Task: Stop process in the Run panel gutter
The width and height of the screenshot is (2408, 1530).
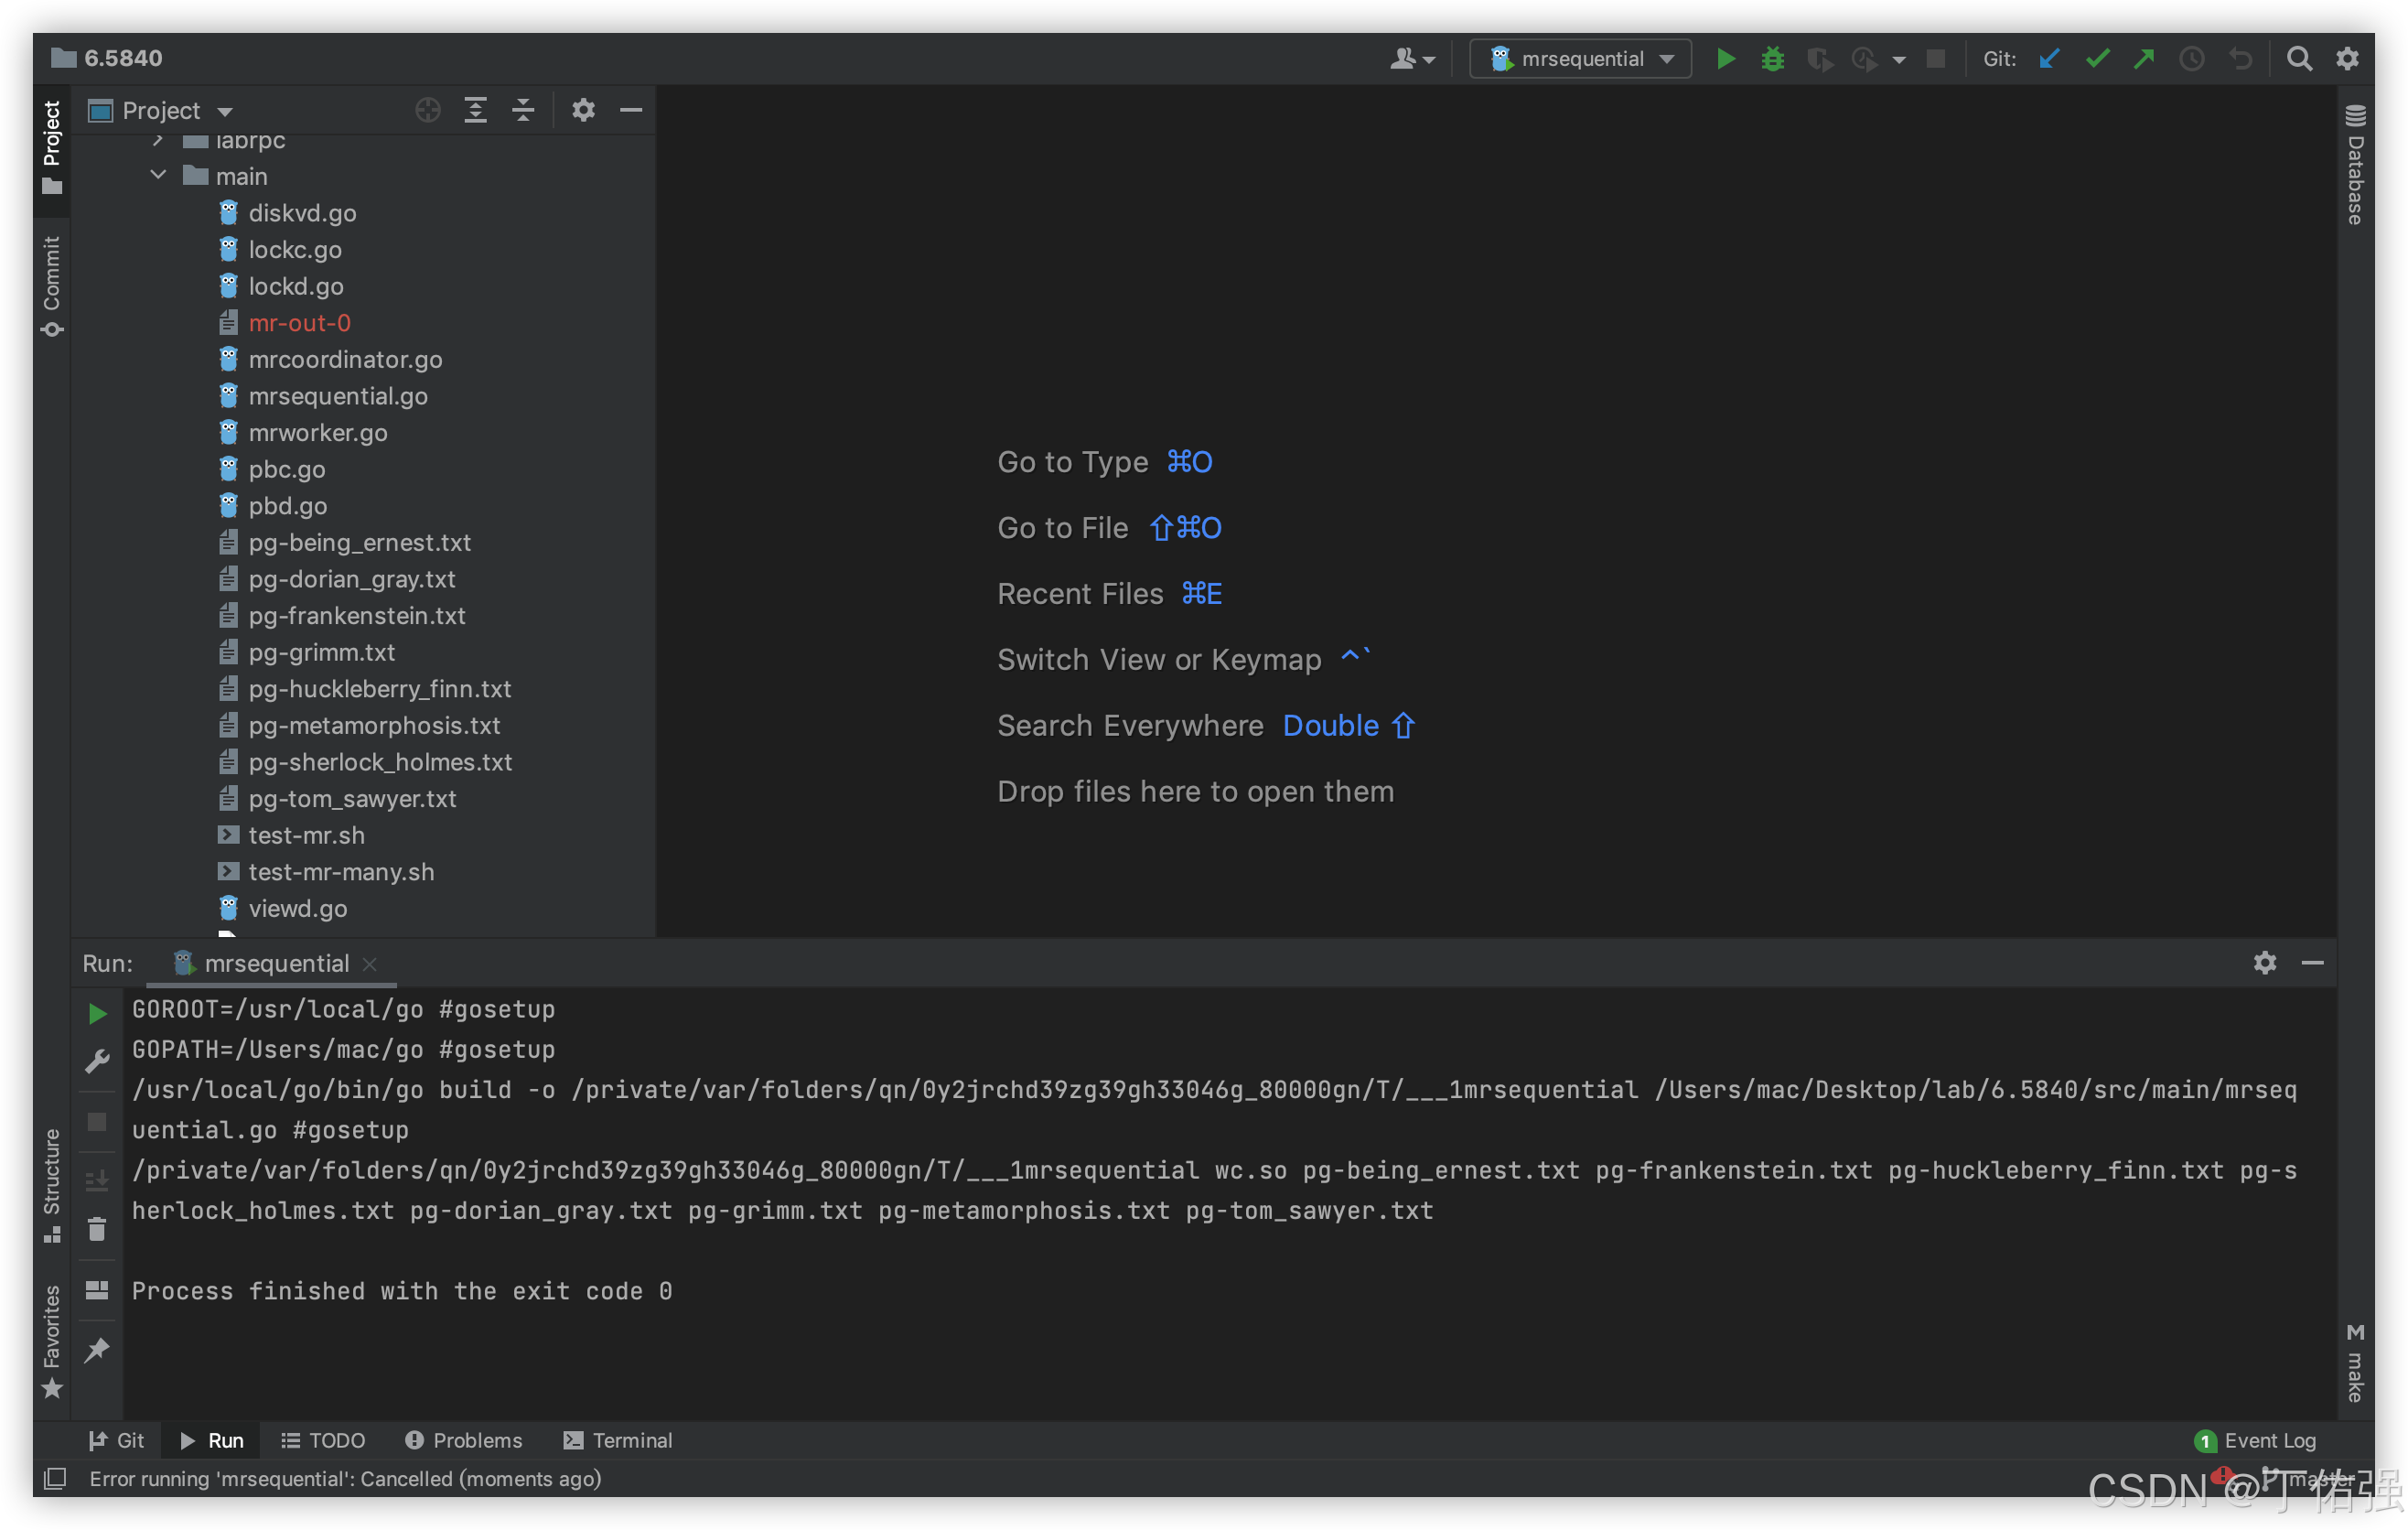Action: 97,1121
